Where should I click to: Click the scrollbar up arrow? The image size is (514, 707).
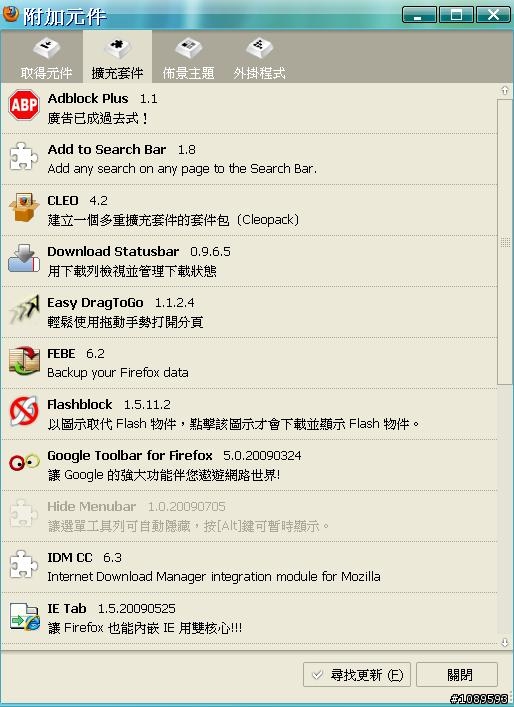pyautogui.click(x=505, y=91)
